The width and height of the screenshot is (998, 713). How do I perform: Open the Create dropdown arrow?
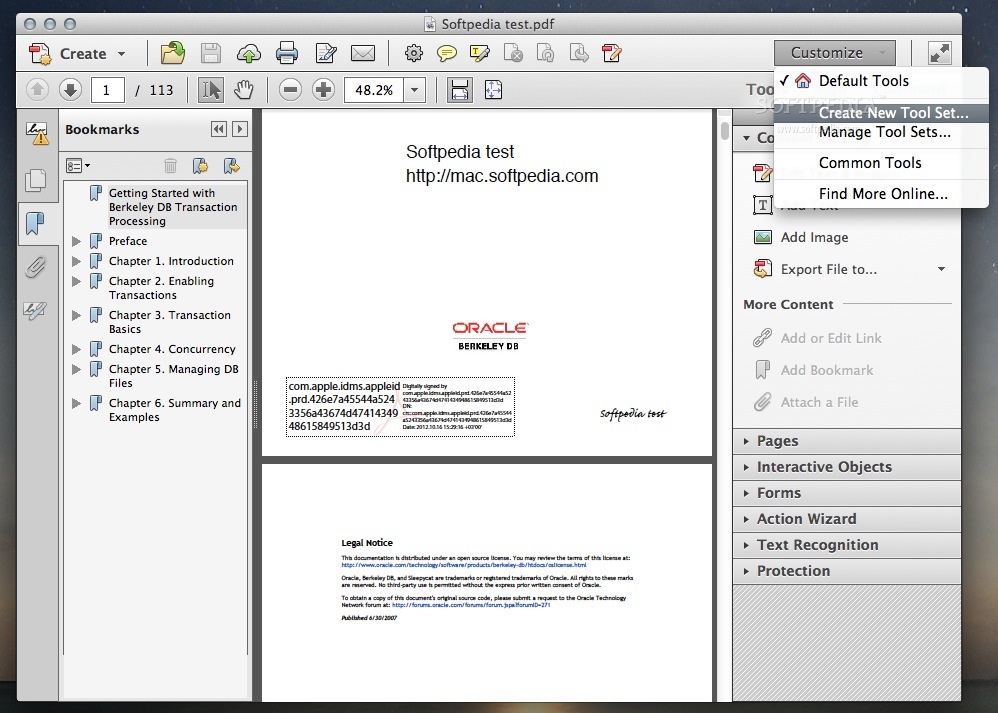[x=122, y=54]
